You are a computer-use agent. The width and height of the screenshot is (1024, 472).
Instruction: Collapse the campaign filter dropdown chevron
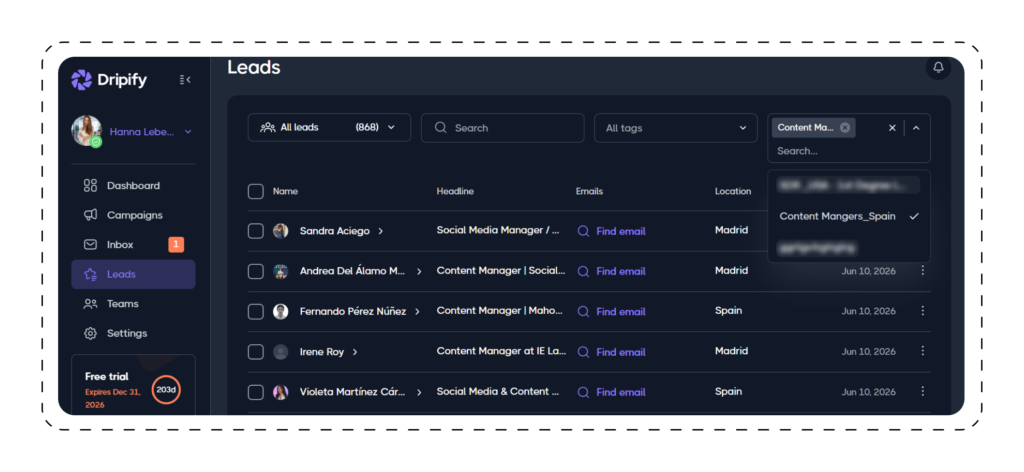916,128
